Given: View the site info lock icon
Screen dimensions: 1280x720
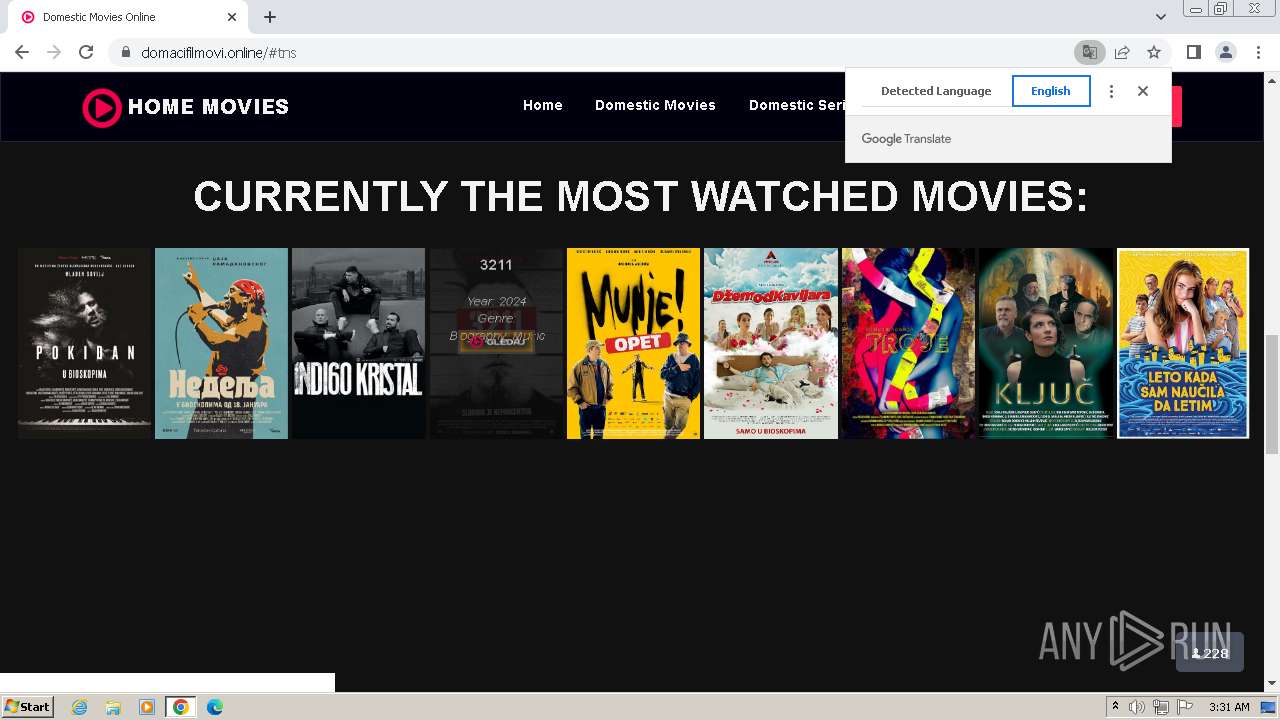Looking at the screenshot, I should click(125, 52).
